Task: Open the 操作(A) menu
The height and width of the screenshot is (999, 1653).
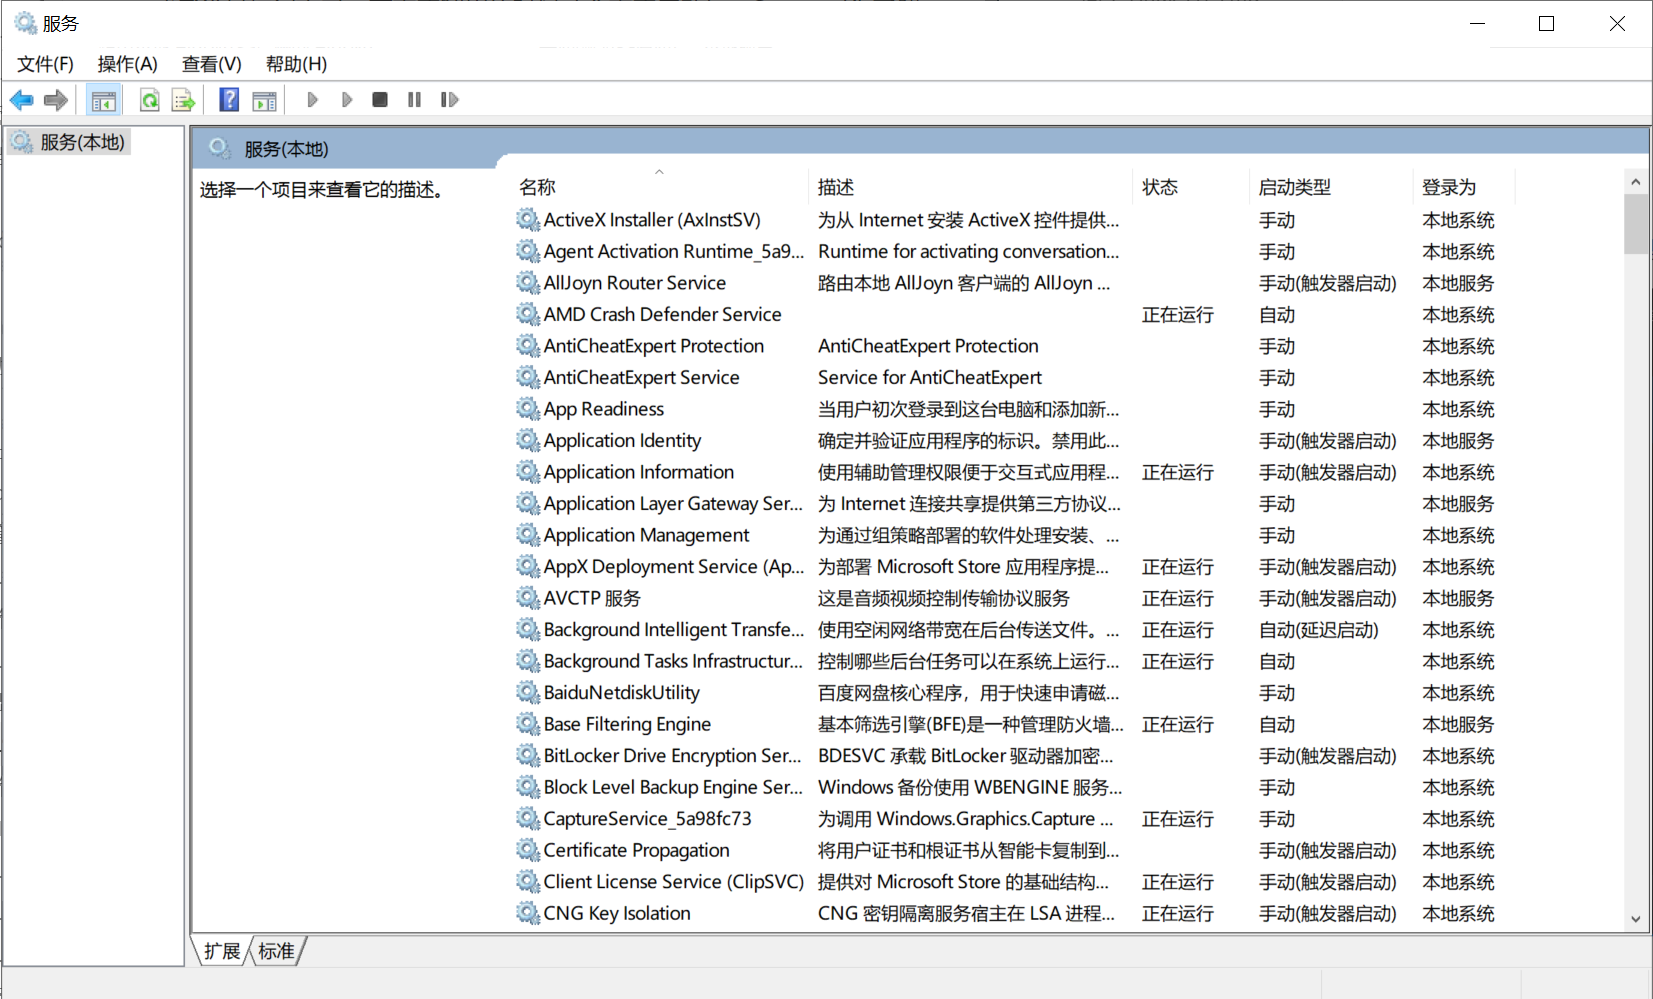Action: pos(127,63)
